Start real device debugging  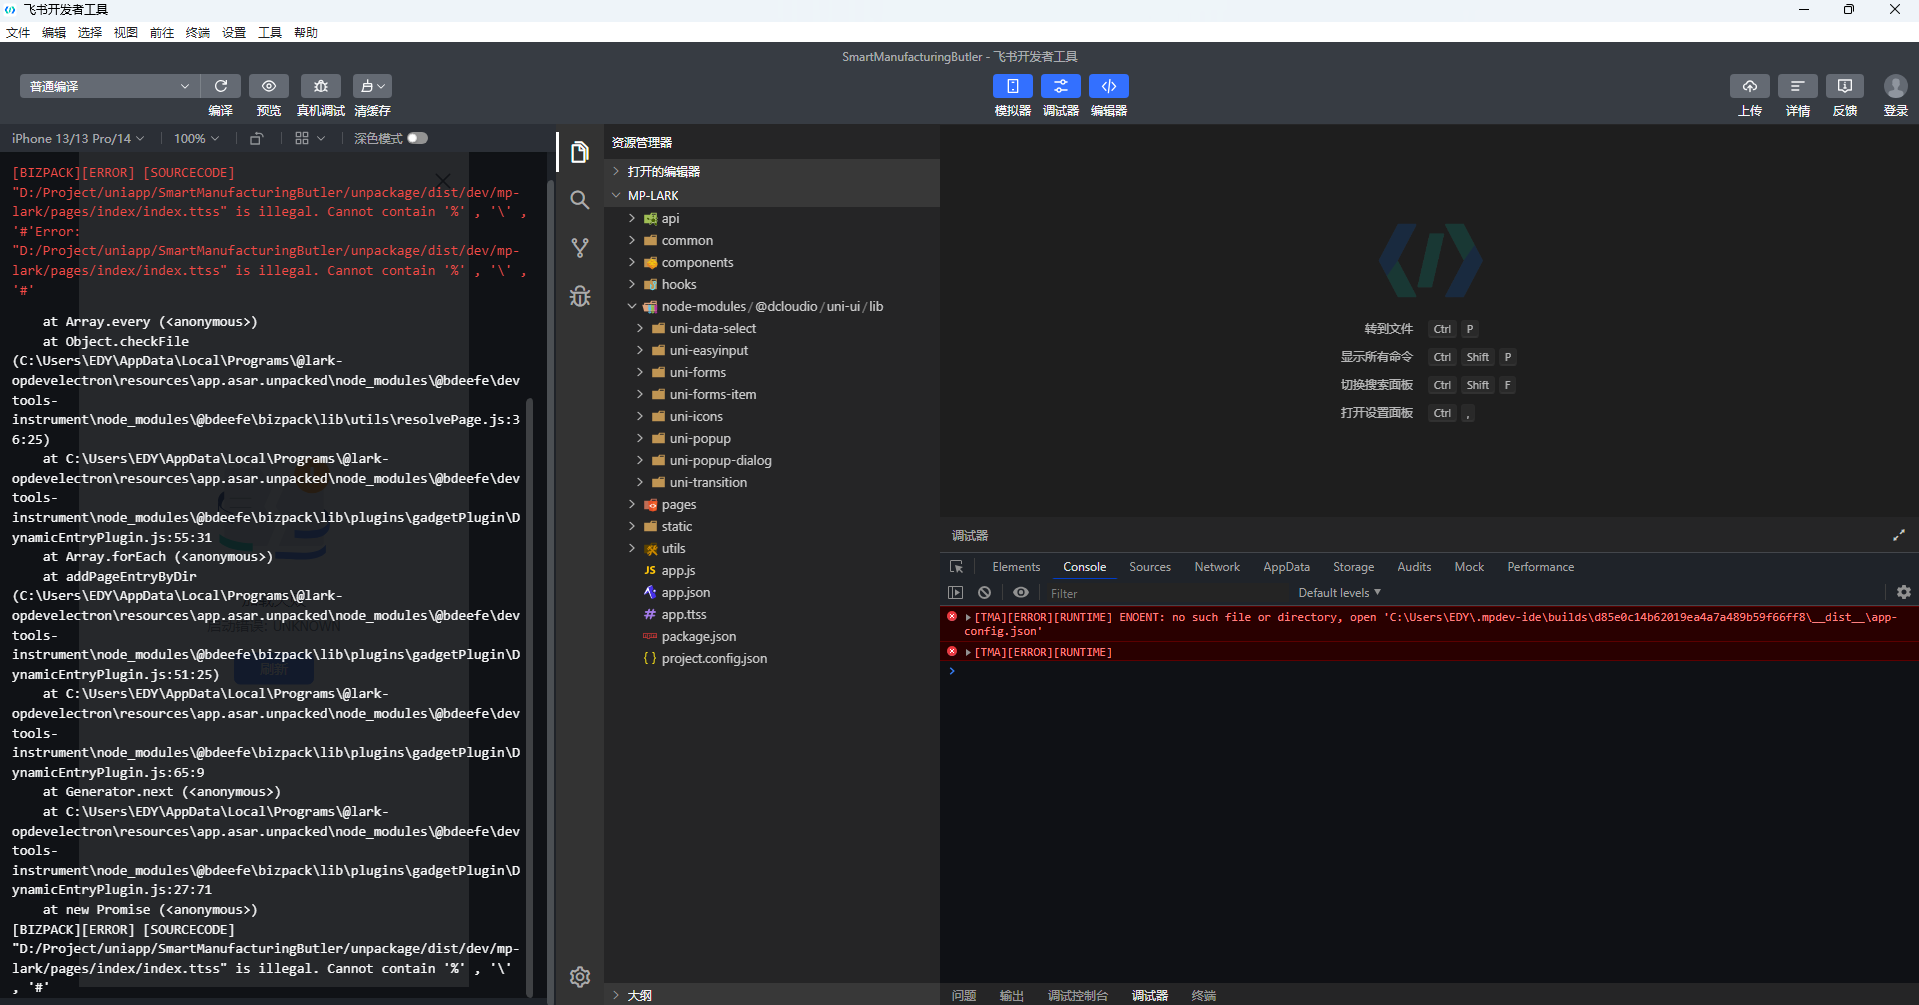pyautogui.click(x=320, y=86)
